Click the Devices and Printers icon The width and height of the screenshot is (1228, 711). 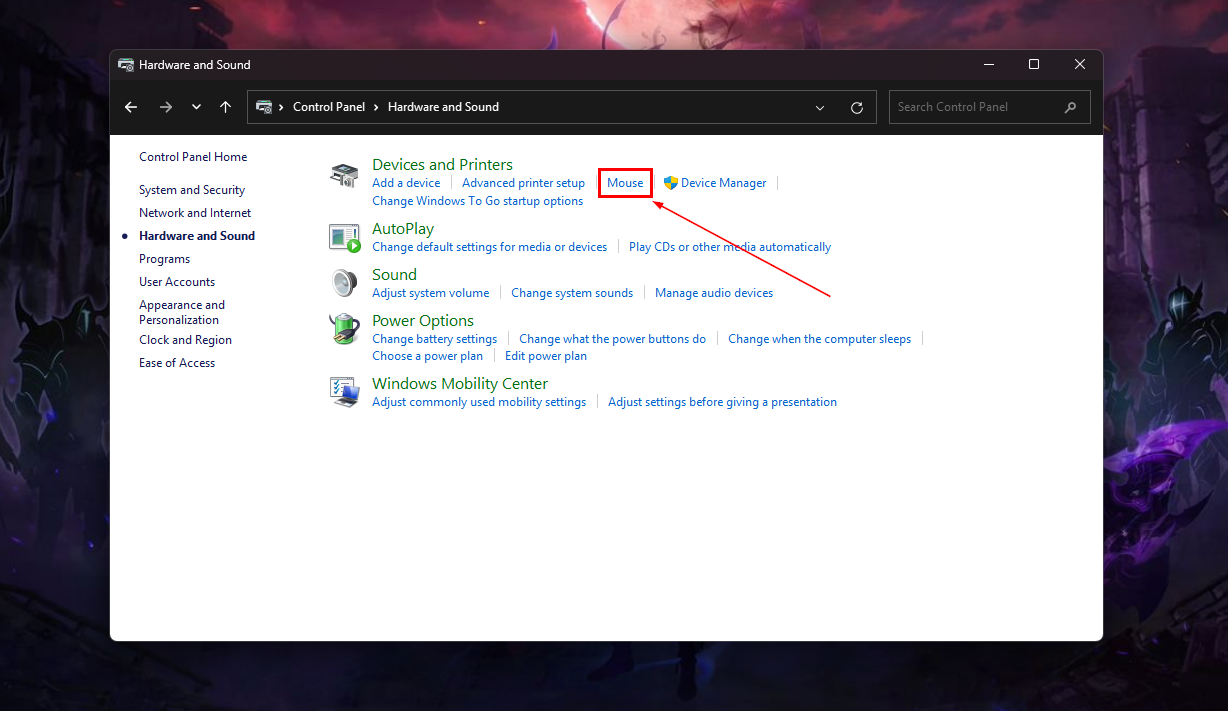(x=344, y=176)
